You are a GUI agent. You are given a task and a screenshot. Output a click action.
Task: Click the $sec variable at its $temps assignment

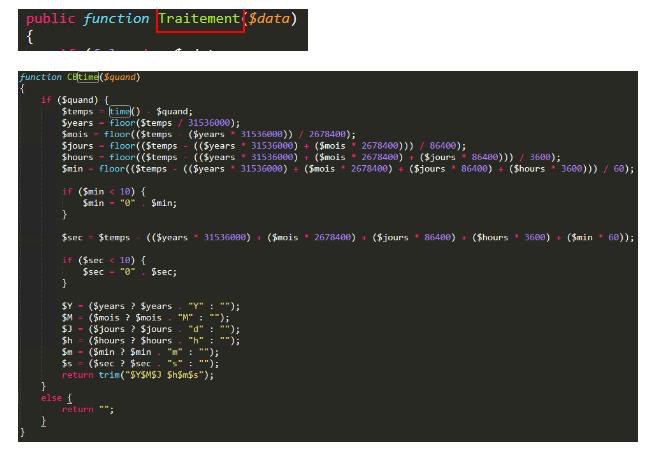72,237
